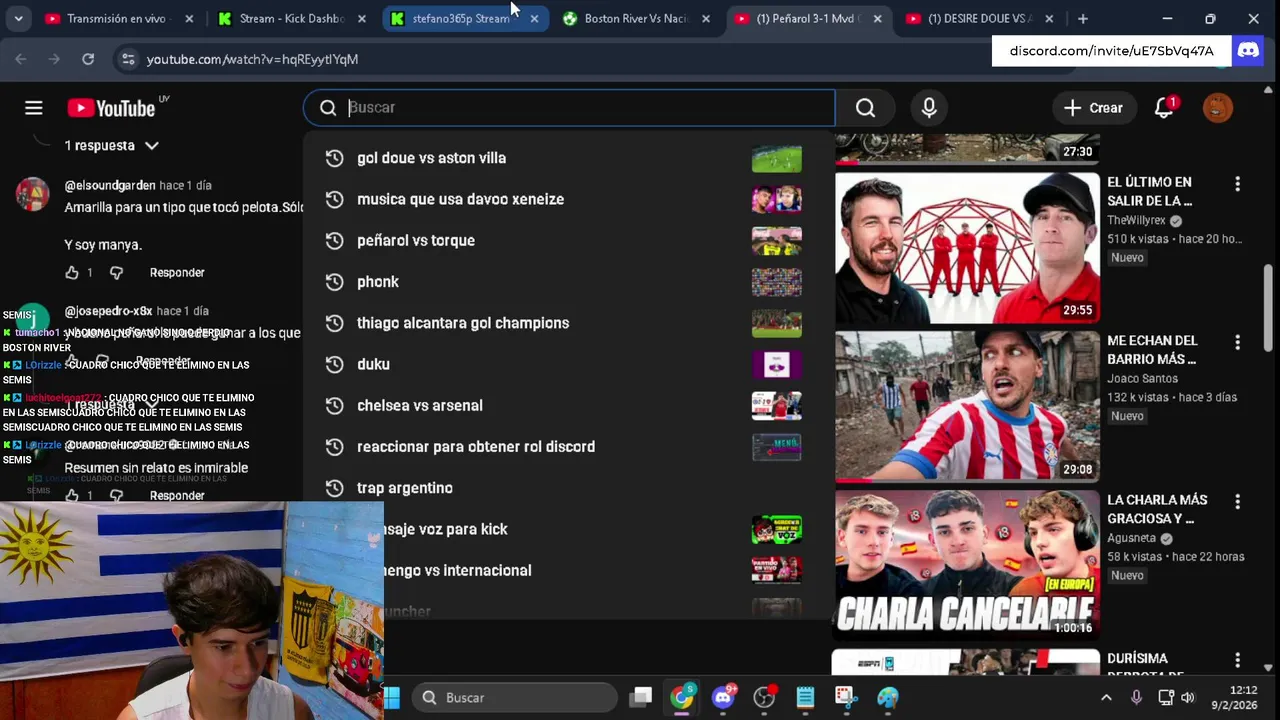Viewport: 1280px width, 720px height.
Task: View site information beside the URL
Action: click(x=128, y=59)
